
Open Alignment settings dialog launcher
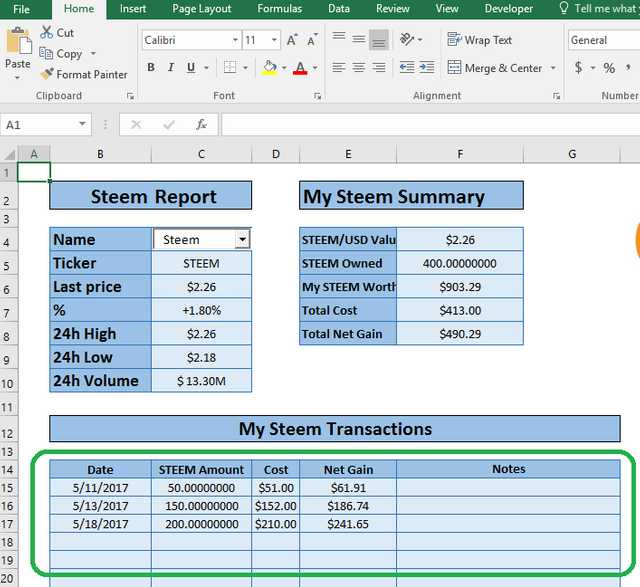[556, 96]
